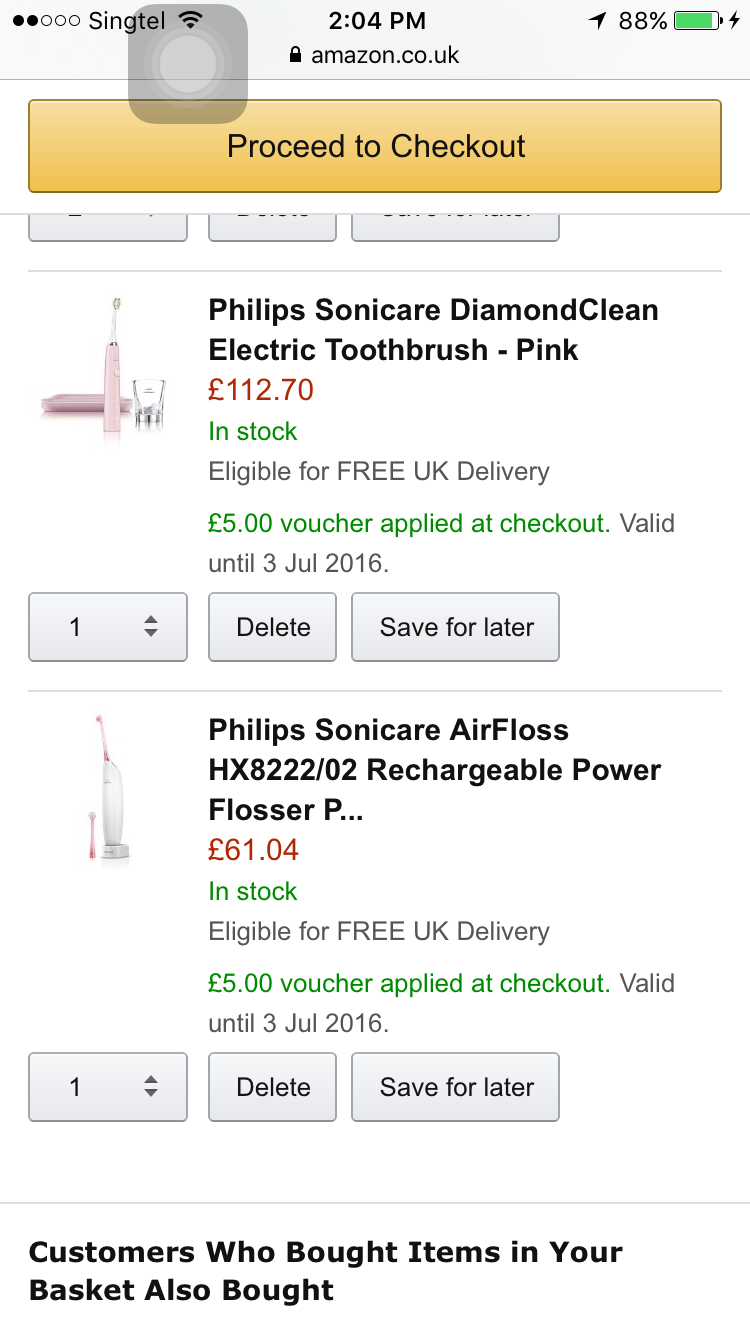
Task: Open the Philips Sonicare DiamondClean title link
Action: (x=432, y=330)
